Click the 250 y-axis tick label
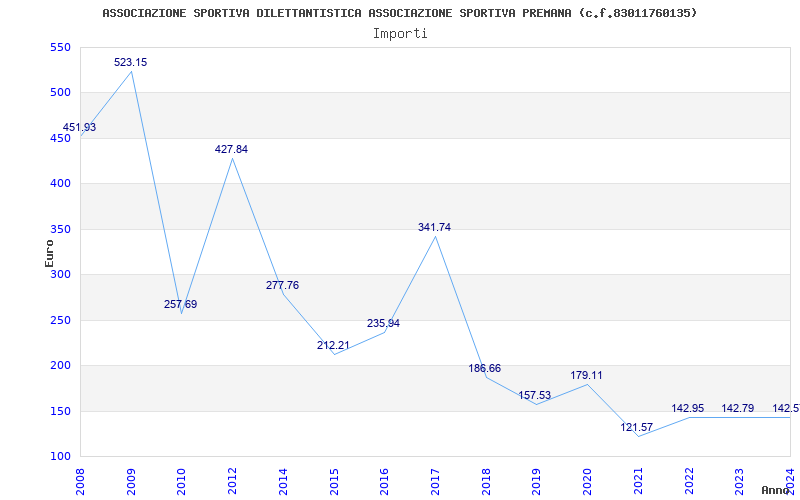The width and height of the screenshot is (800, 500). click(60, 320)
